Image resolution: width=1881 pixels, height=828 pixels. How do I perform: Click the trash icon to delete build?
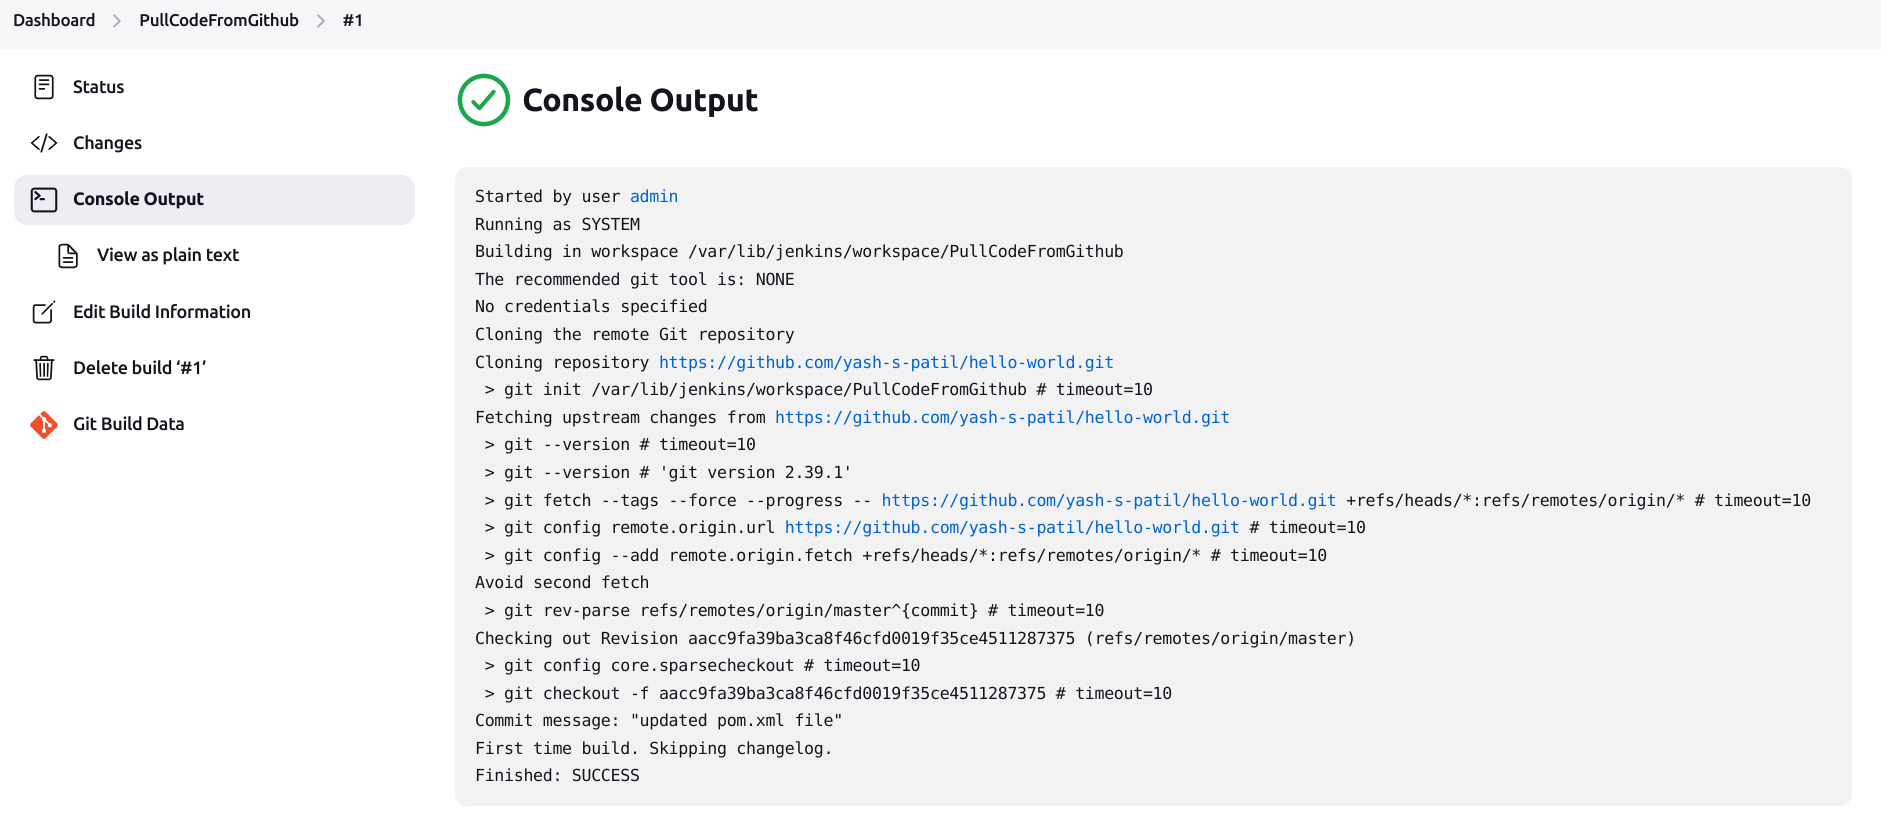tap(44, 367)
